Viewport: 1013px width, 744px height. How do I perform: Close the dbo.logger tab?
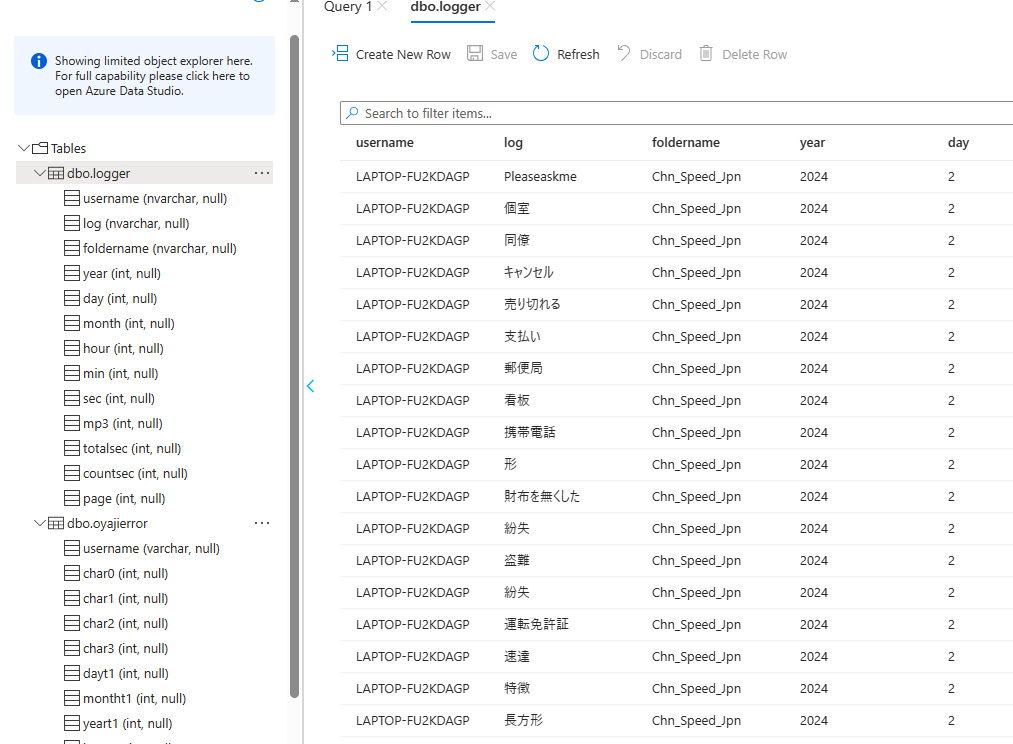pyautogui.click(x=490, y=7)
